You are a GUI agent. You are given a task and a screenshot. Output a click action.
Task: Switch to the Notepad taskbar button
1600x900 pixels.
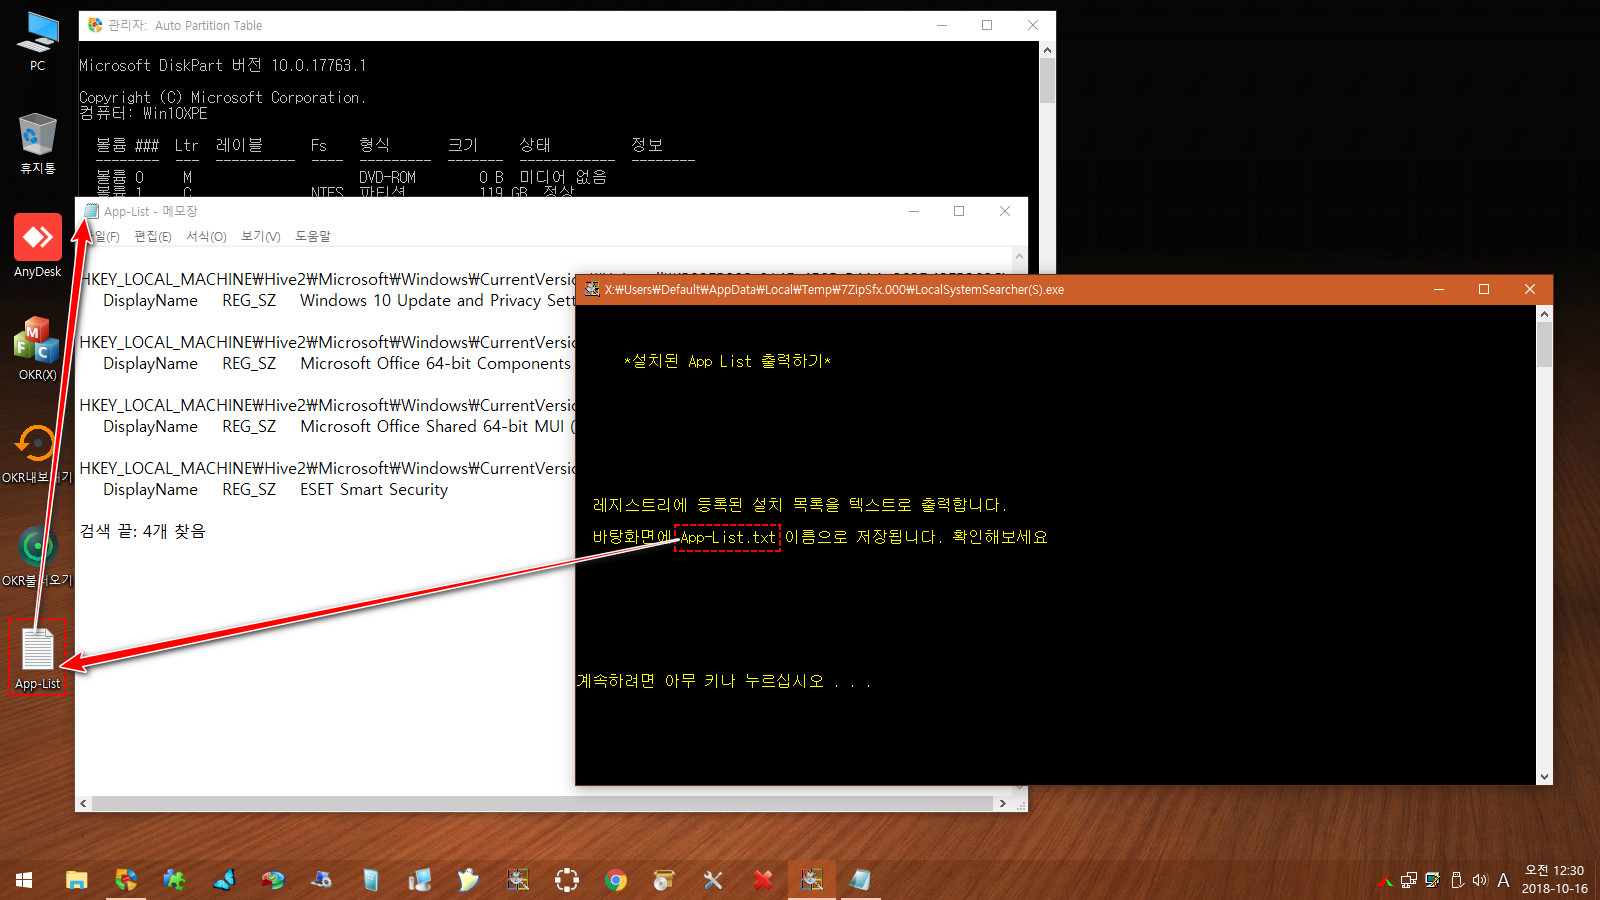coord(860,880)
